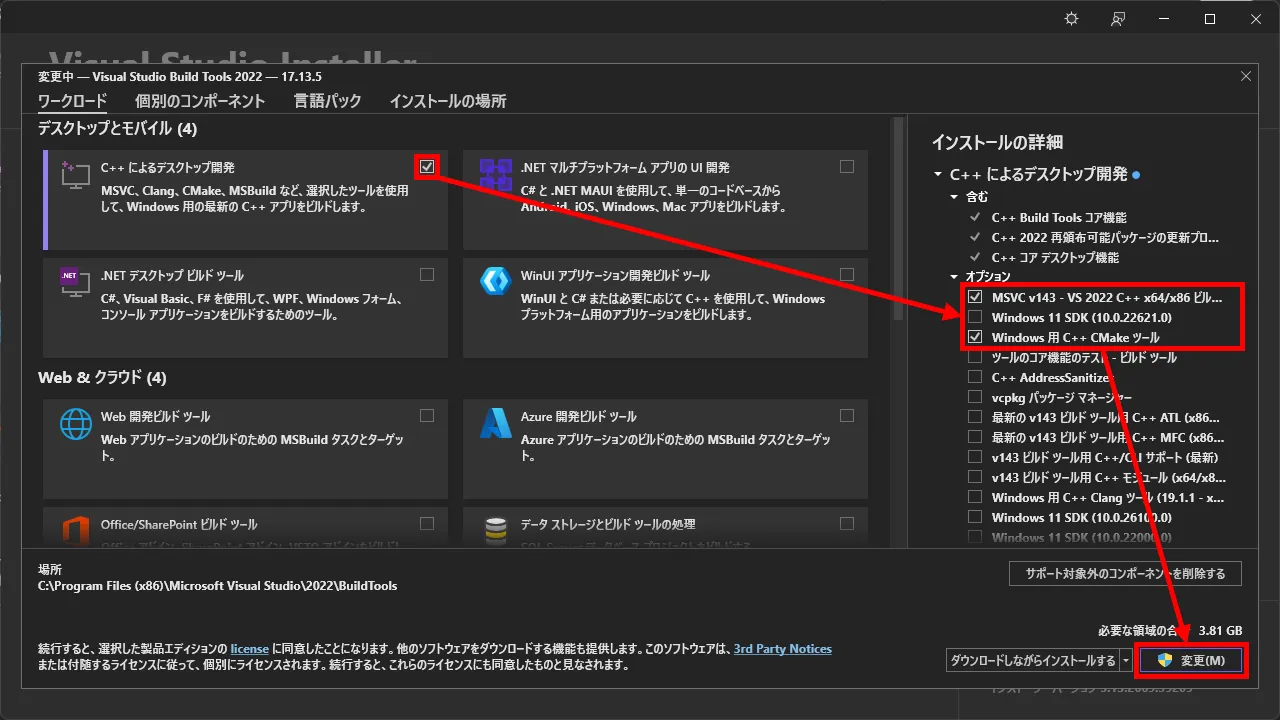Check the v143 C++ MFC option

[975, 437]
